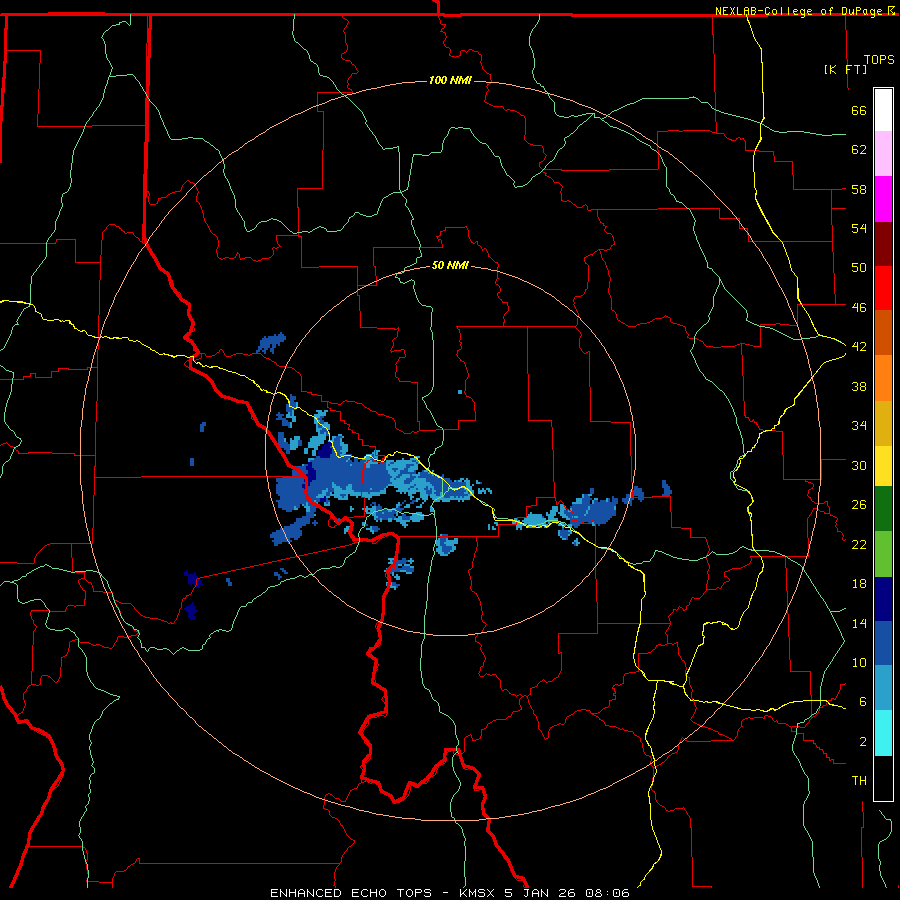Click the legend value '46'

click(x=859, y=308)
